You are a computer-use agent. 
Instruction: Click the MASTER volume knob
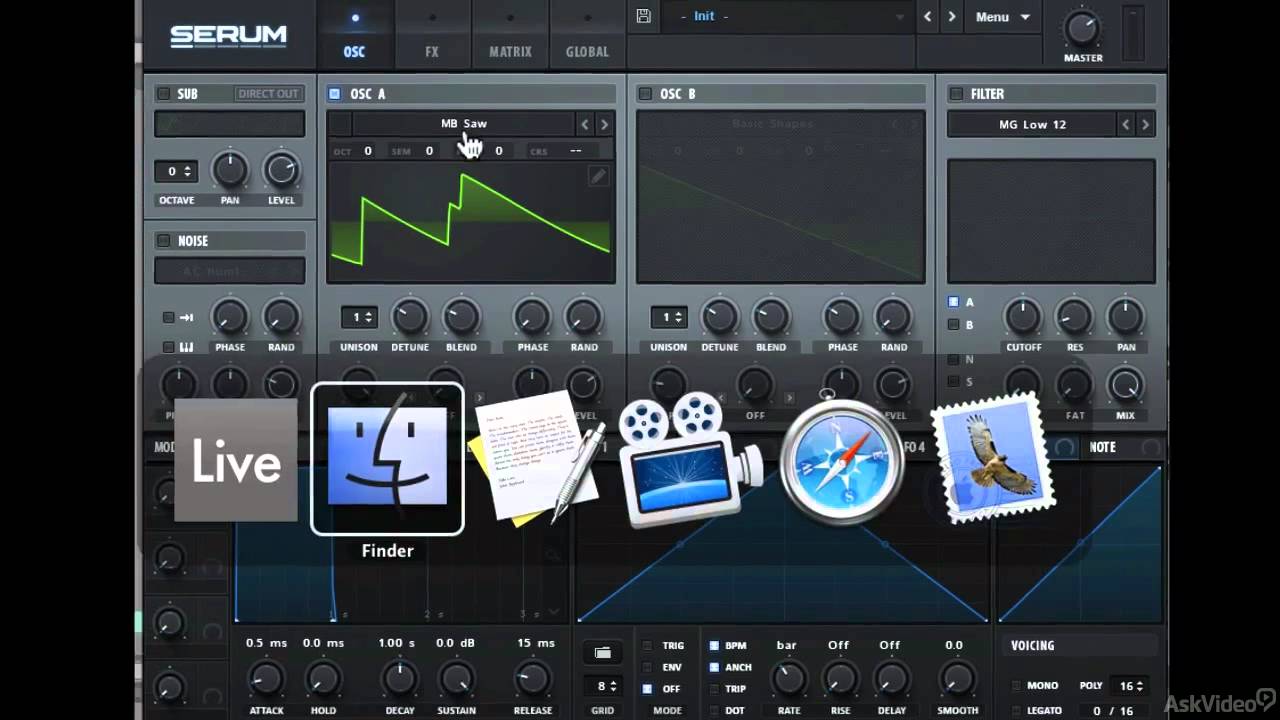click(x=1083, y=28)
